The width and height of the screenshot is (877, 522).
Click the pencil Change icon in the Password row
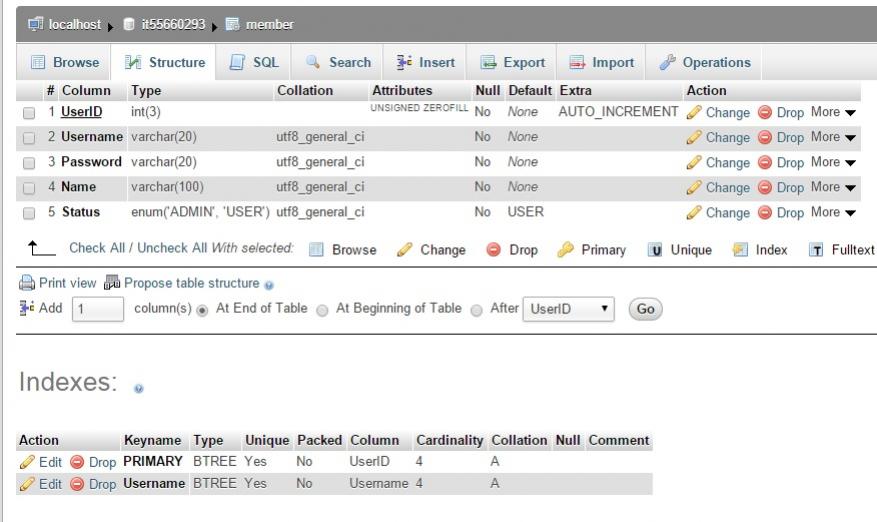coord(694,163)
